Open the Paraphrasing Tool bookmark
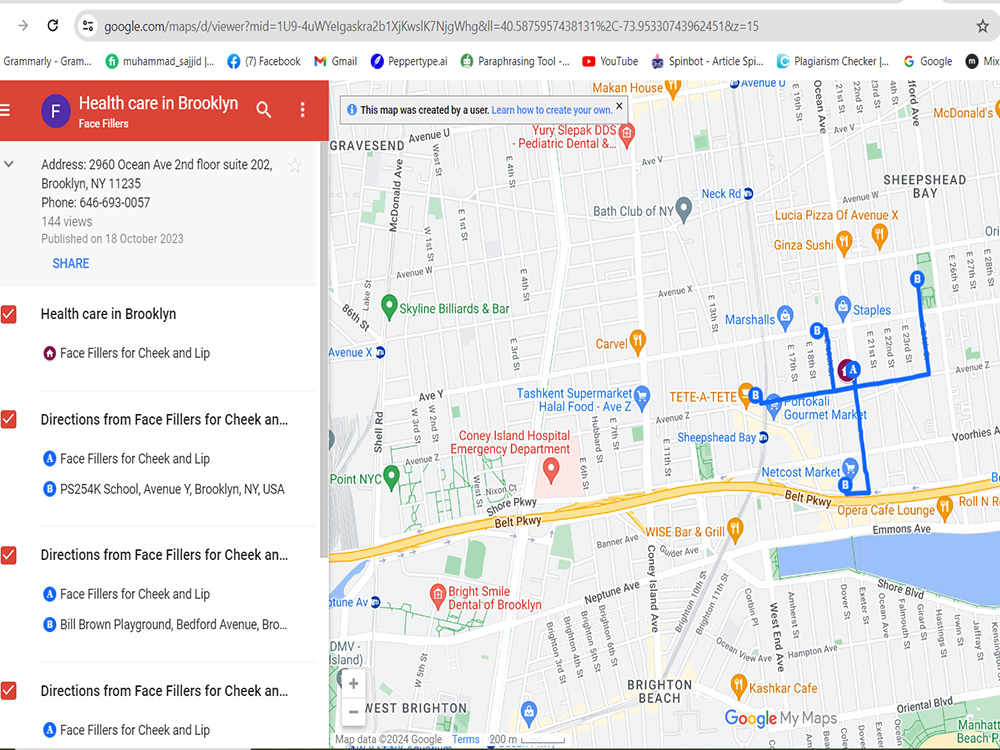 [x=515, y=61]
